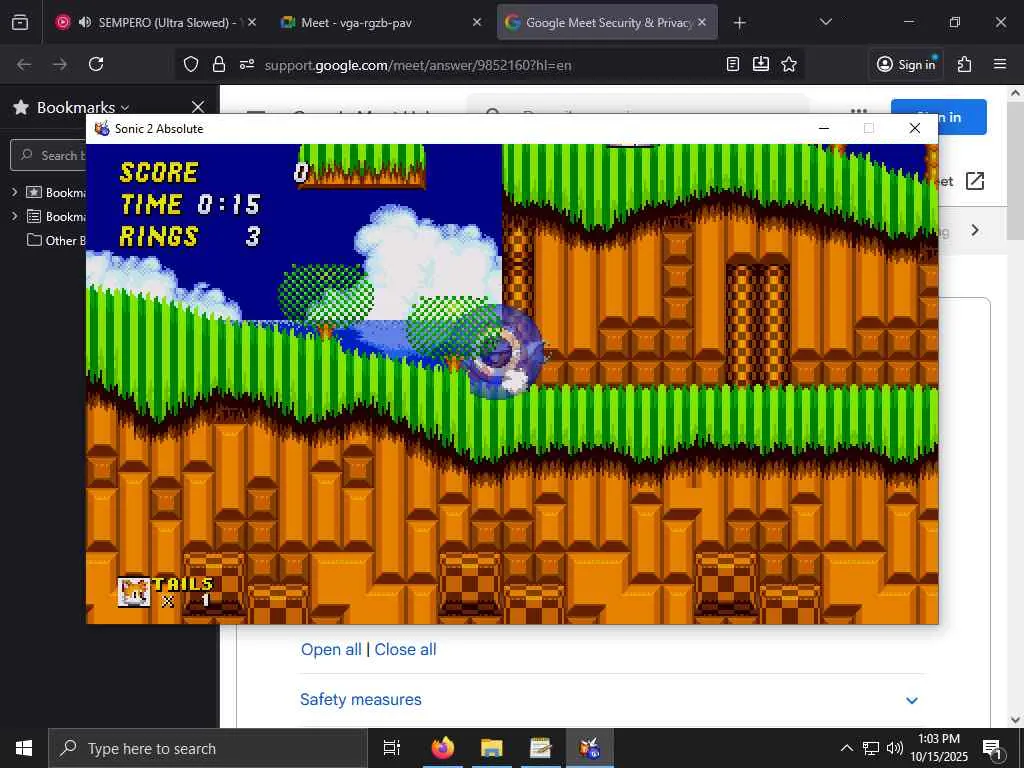This screenshot has height=768, width=1024.
Task: Close the Google Meet Security tab
Action: pos(702,22)
